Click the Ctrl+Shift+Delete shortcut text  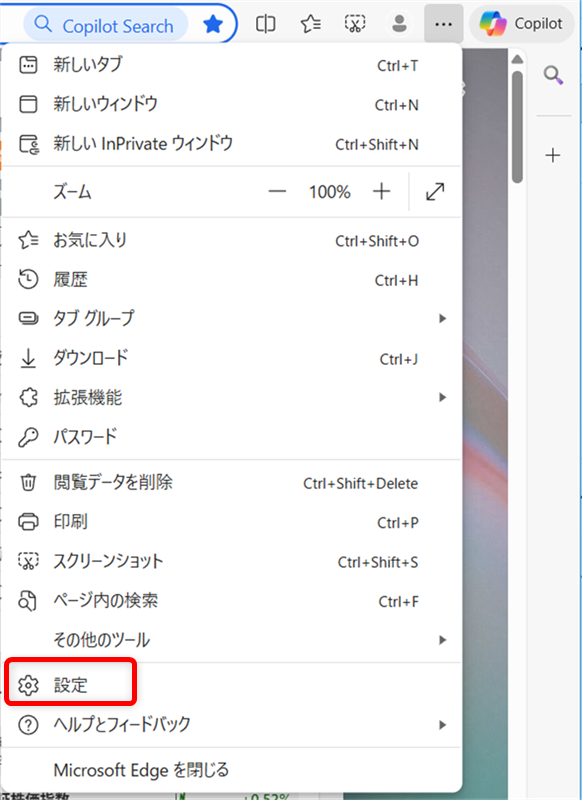point(361,483)
